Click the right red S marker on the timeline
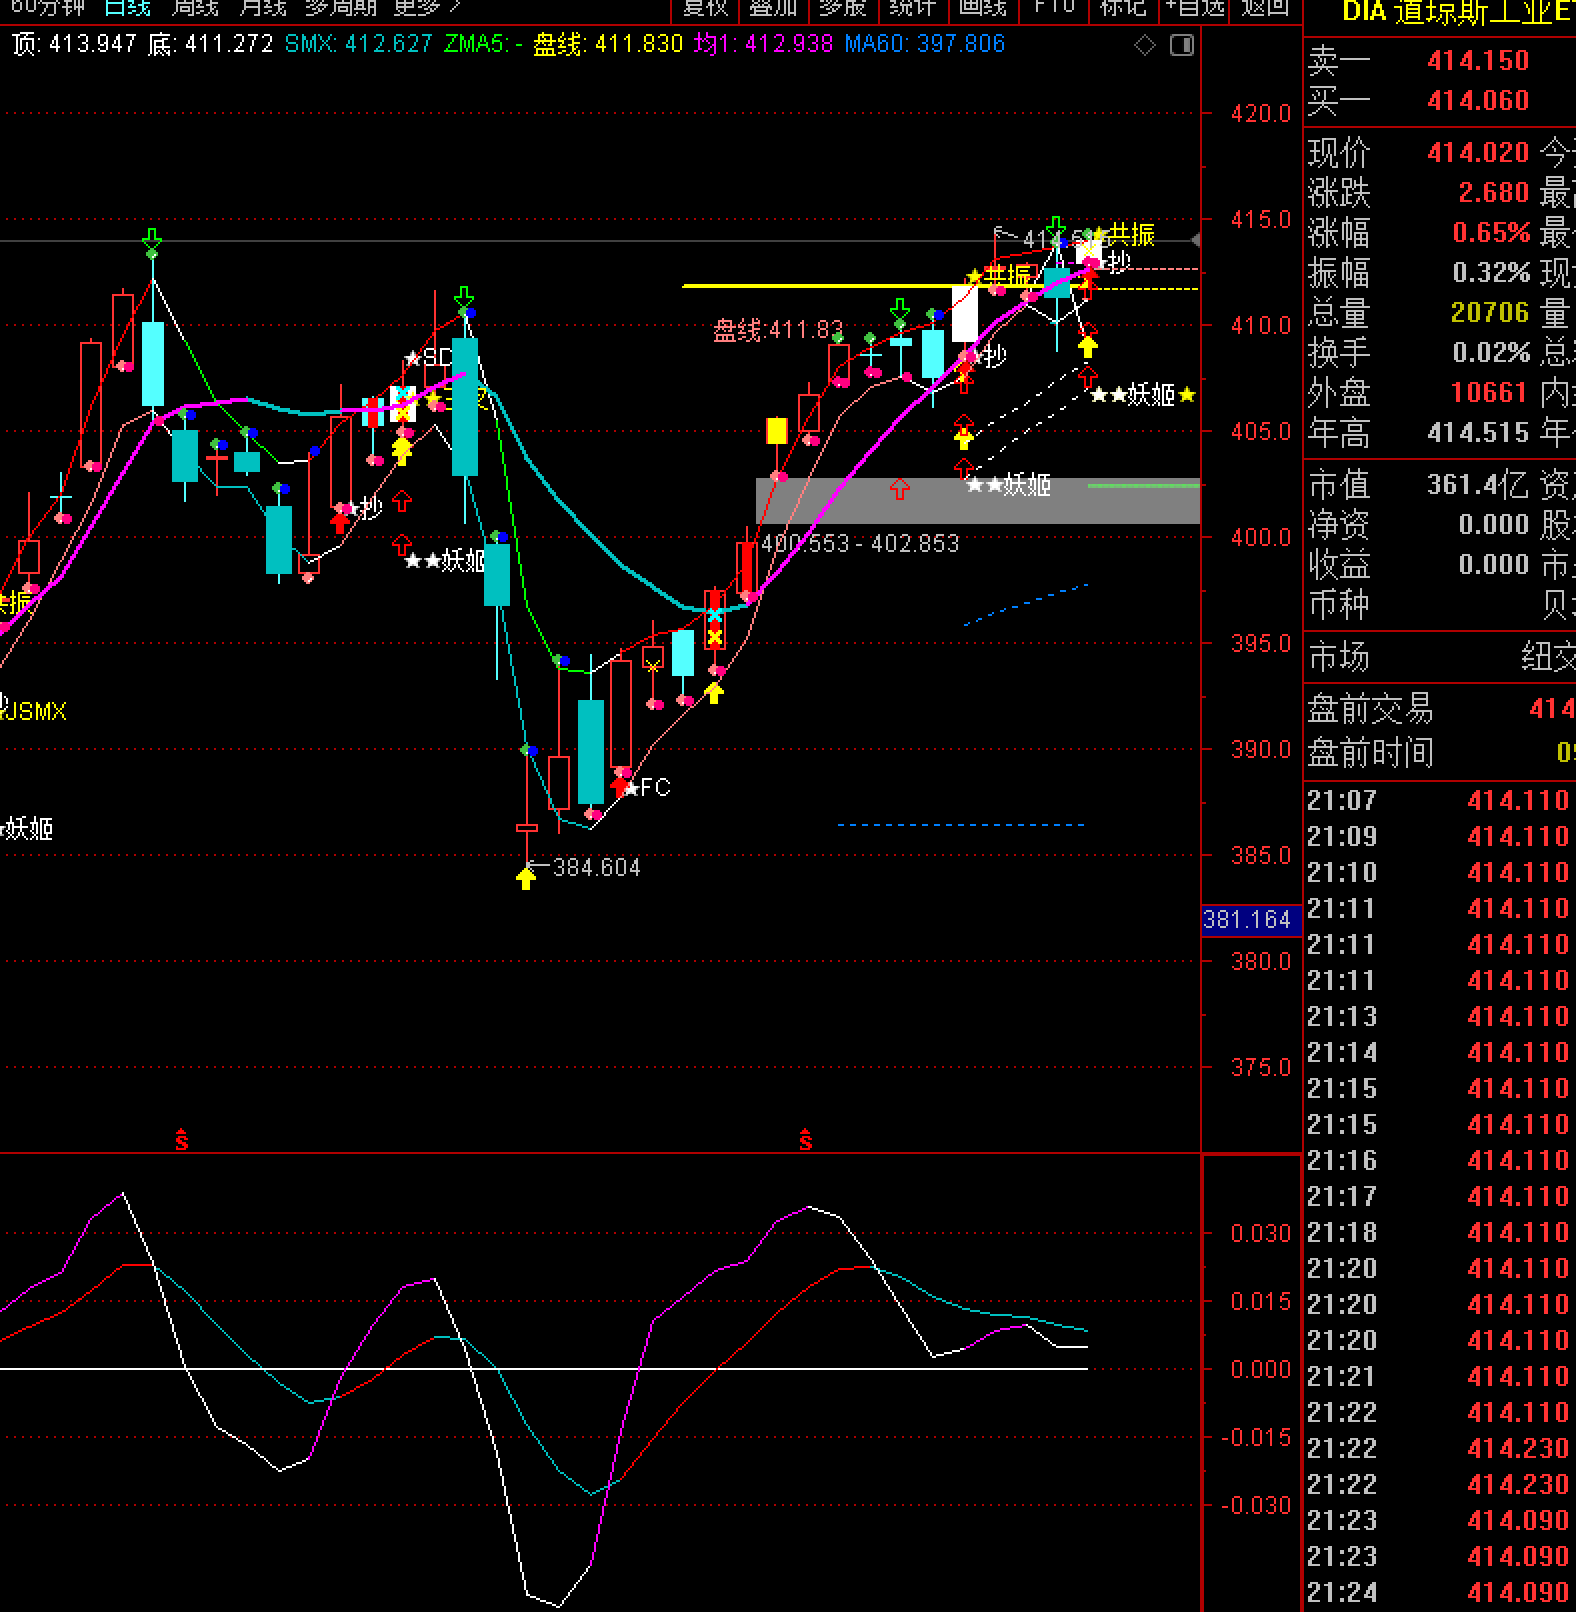 point(806,1139)
